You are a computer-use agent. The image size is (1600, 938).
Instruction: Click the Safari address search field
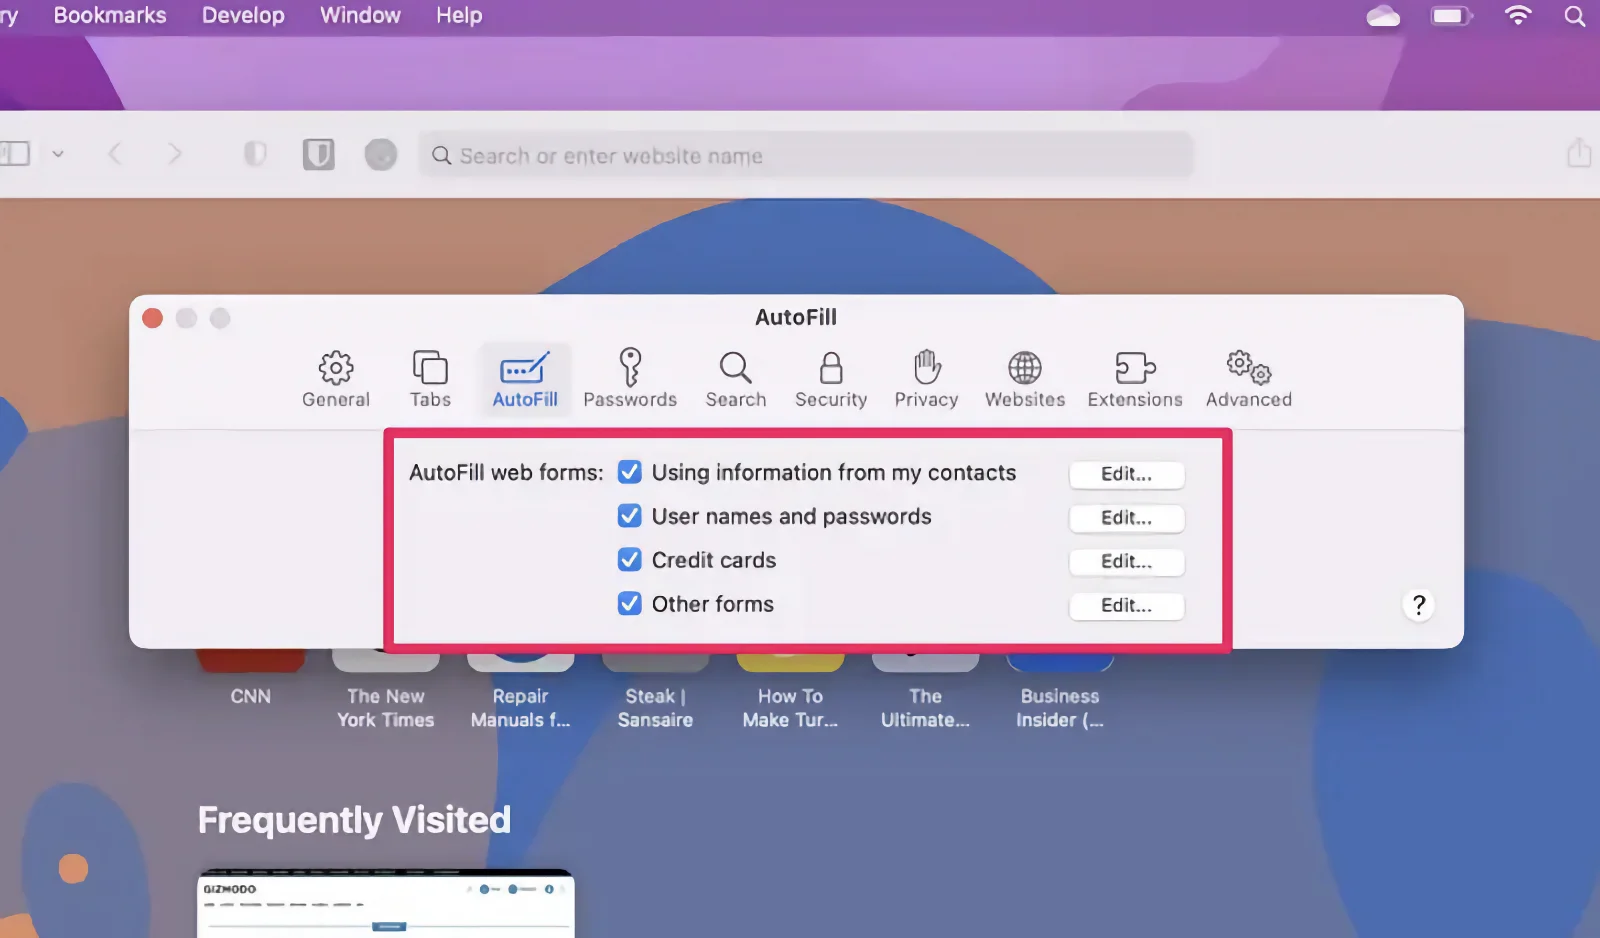tap(806, 155)
